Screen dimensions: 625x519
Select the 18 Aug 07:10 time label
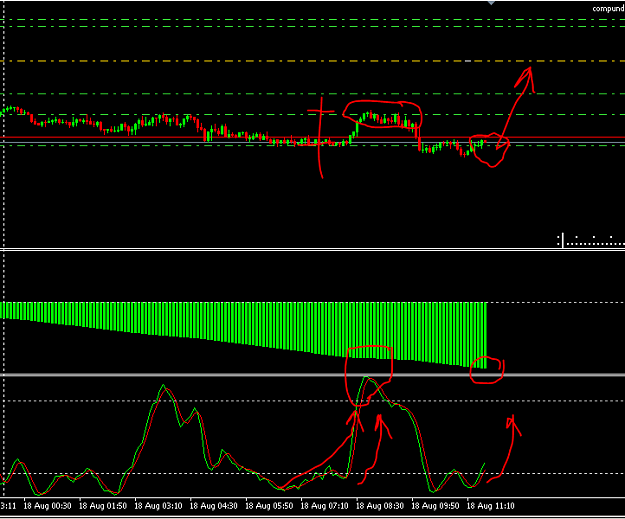click(324, 506)
